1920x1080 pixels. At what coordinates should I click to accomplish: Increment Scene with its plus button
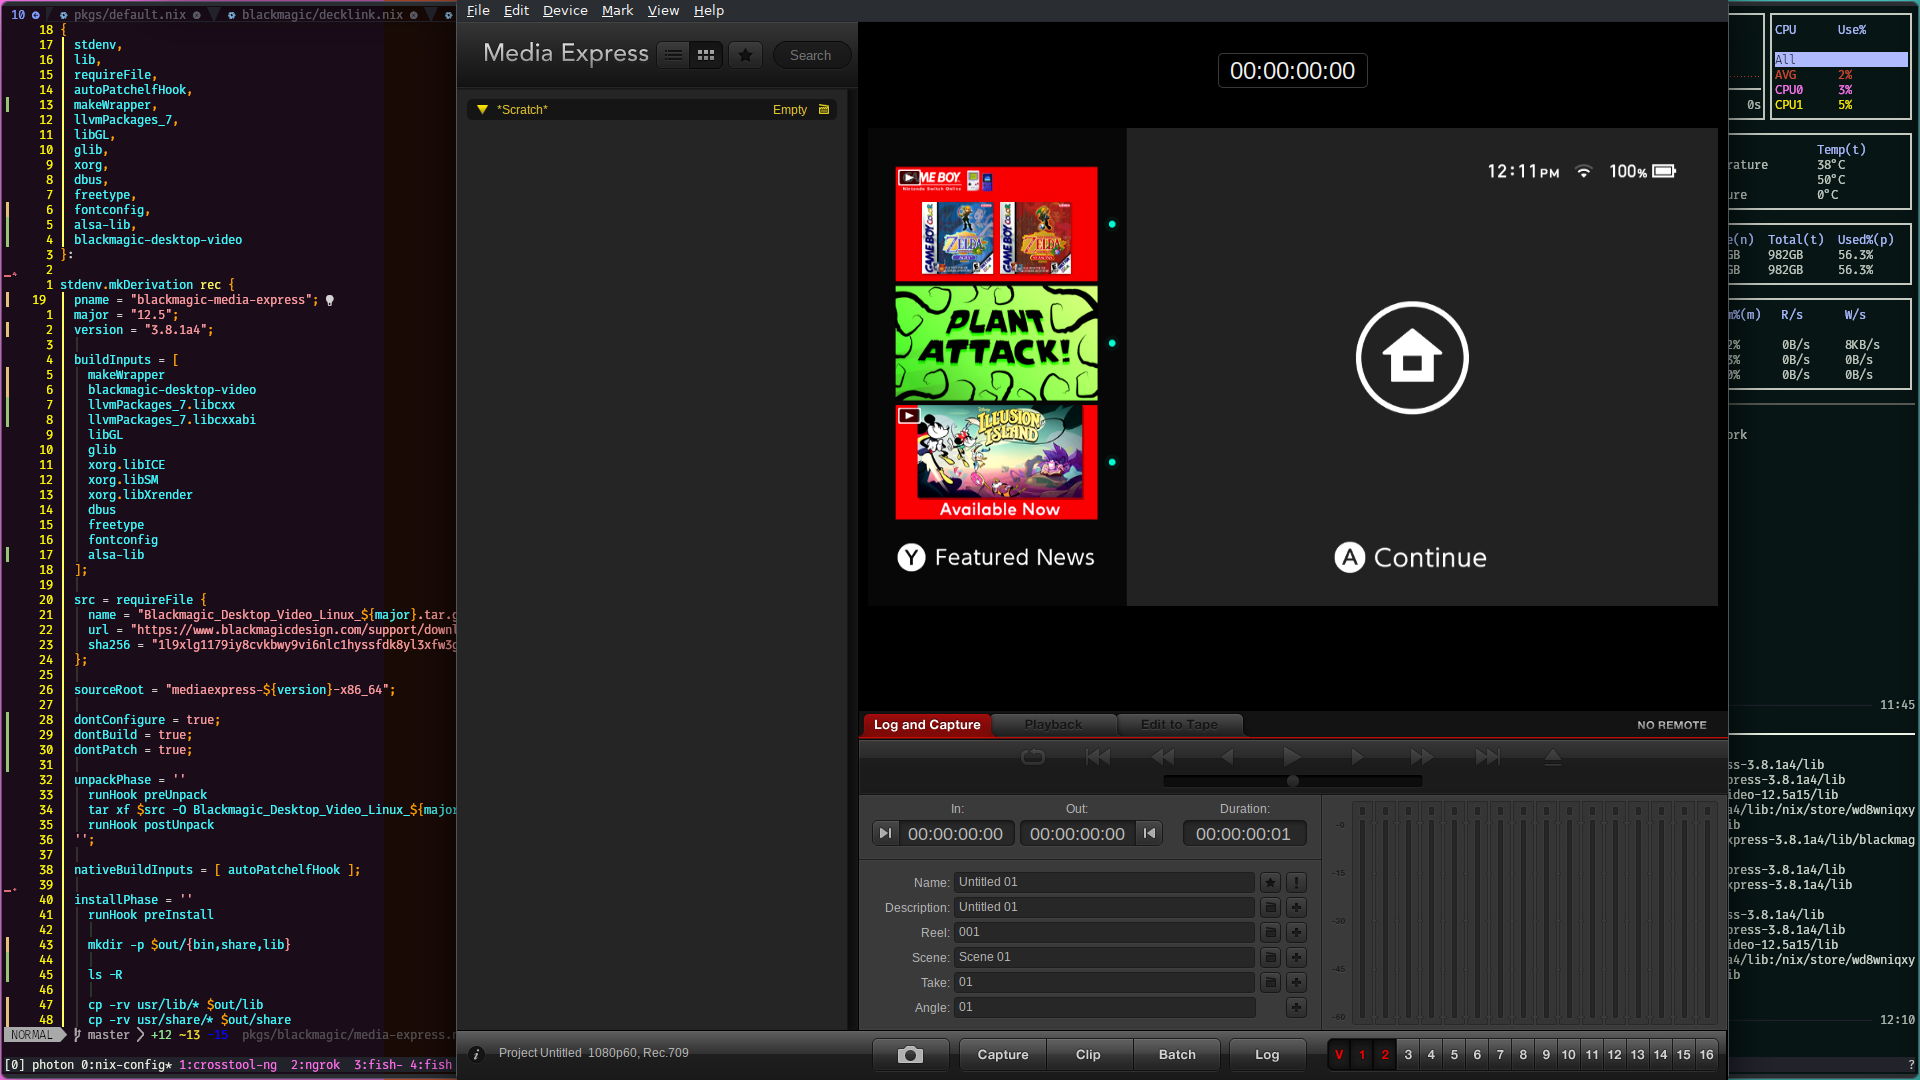pyautogui.click(x=1296, y=957)
